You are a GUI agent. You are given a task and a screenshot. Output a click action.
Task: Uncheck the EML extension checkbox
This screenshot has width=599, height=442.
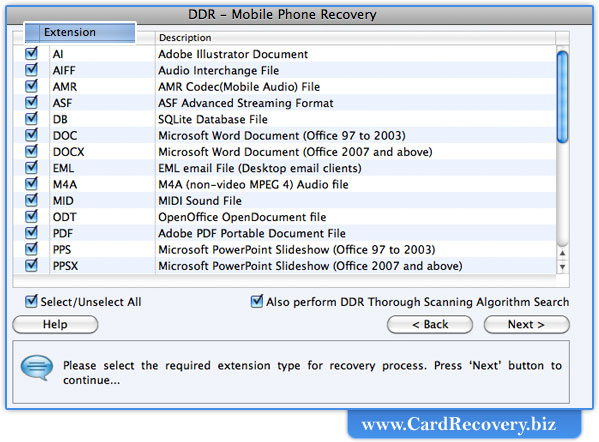pos(31,167)
